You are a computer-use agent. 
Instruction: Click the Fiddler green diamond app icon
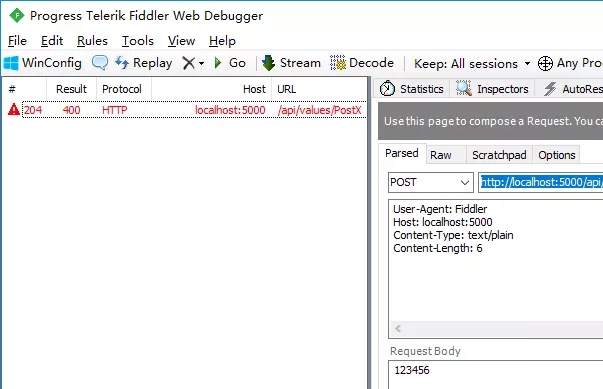coord(17,15)
